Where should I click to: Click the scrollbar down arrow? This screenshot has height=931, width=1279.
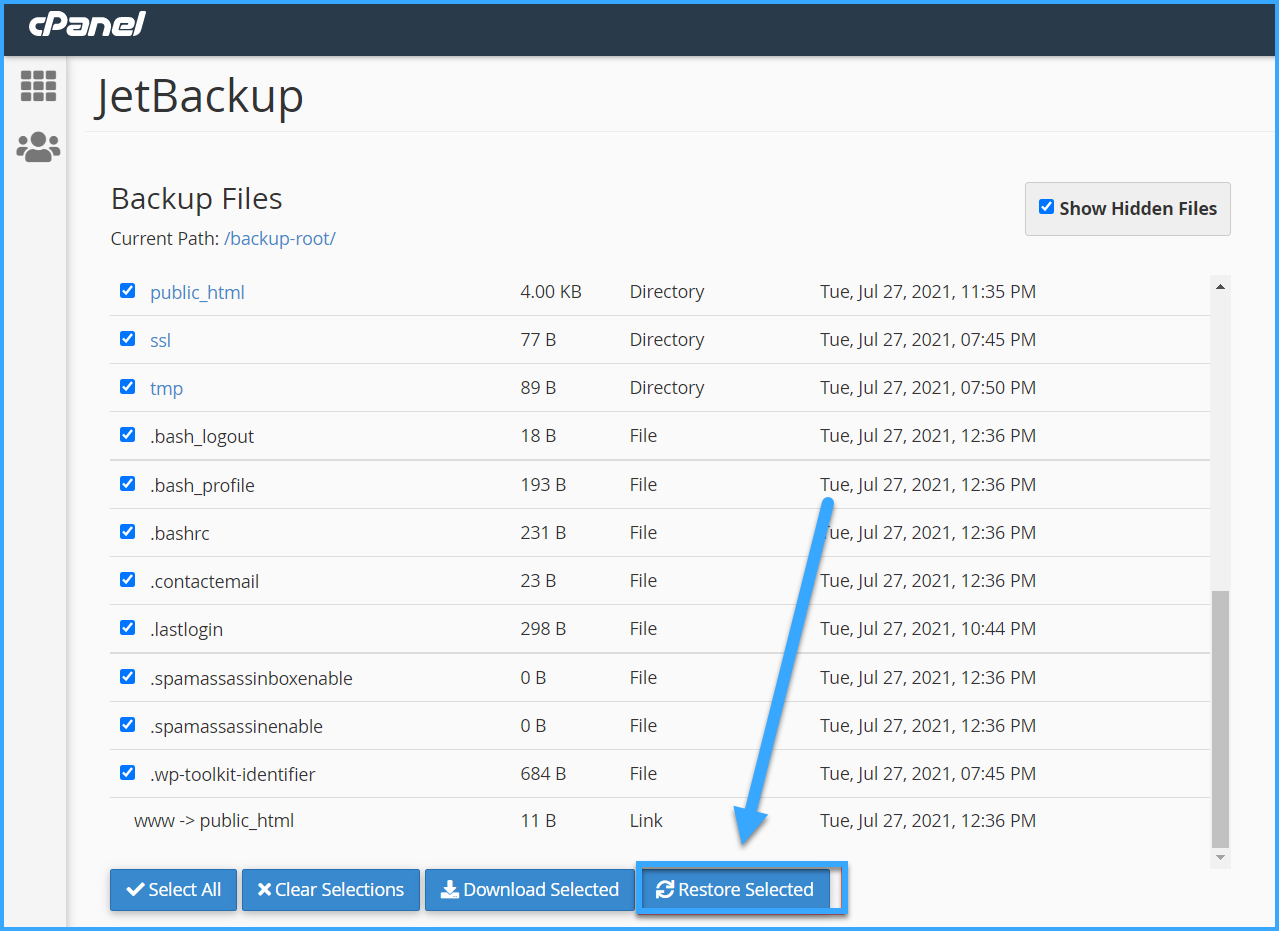[1219, 857]
